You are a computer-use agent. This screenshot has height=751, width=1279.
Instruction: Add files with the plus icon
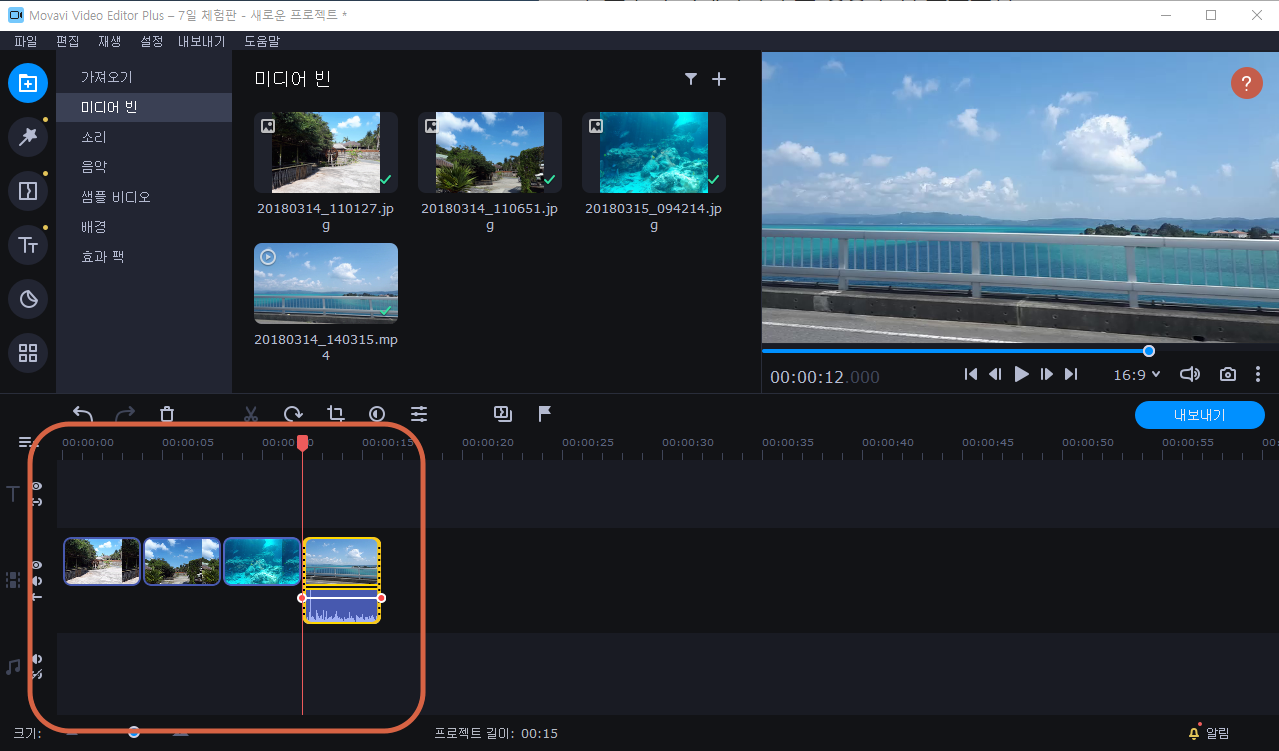point(719,79)
